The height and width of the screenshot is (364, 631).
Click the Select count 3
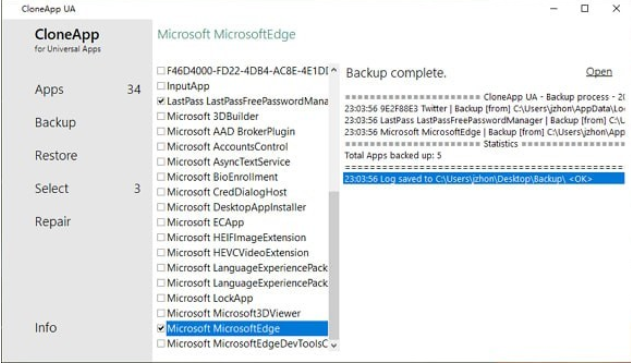pyautogui.click(x=137, y=188)
